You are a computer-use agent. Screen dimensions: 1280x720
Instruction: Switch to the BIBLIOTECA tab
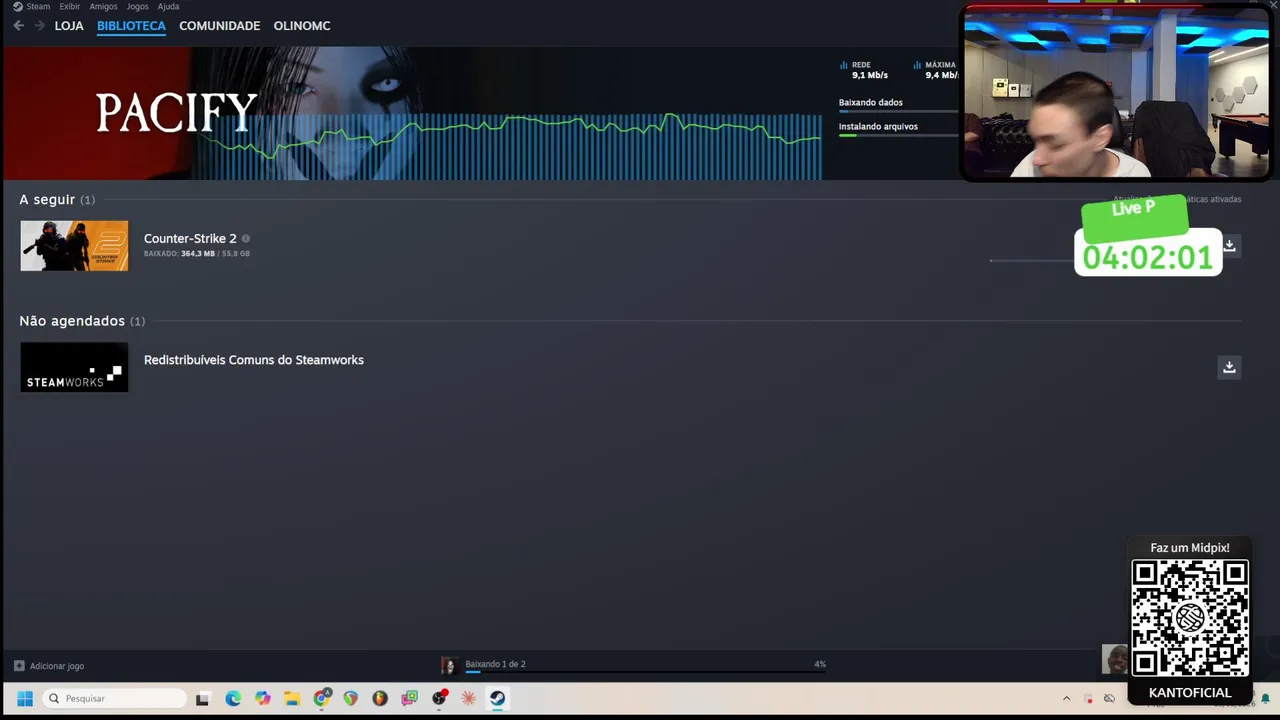tap(131, 26)
